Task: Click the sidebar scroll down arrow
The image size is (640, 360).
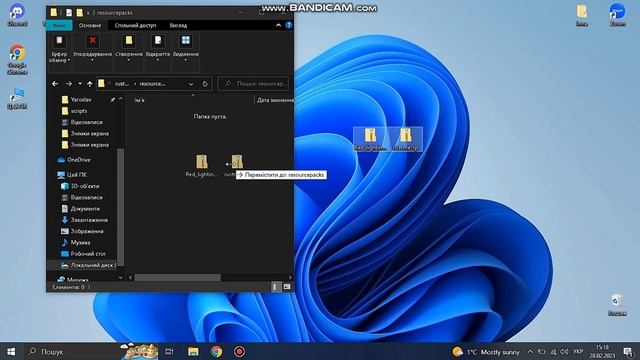Action: point(120,278)
